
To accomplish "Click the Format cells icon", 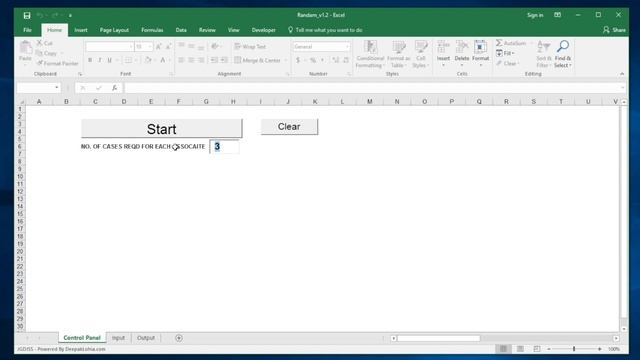I will pyautogui.click(x=480, y=47).
